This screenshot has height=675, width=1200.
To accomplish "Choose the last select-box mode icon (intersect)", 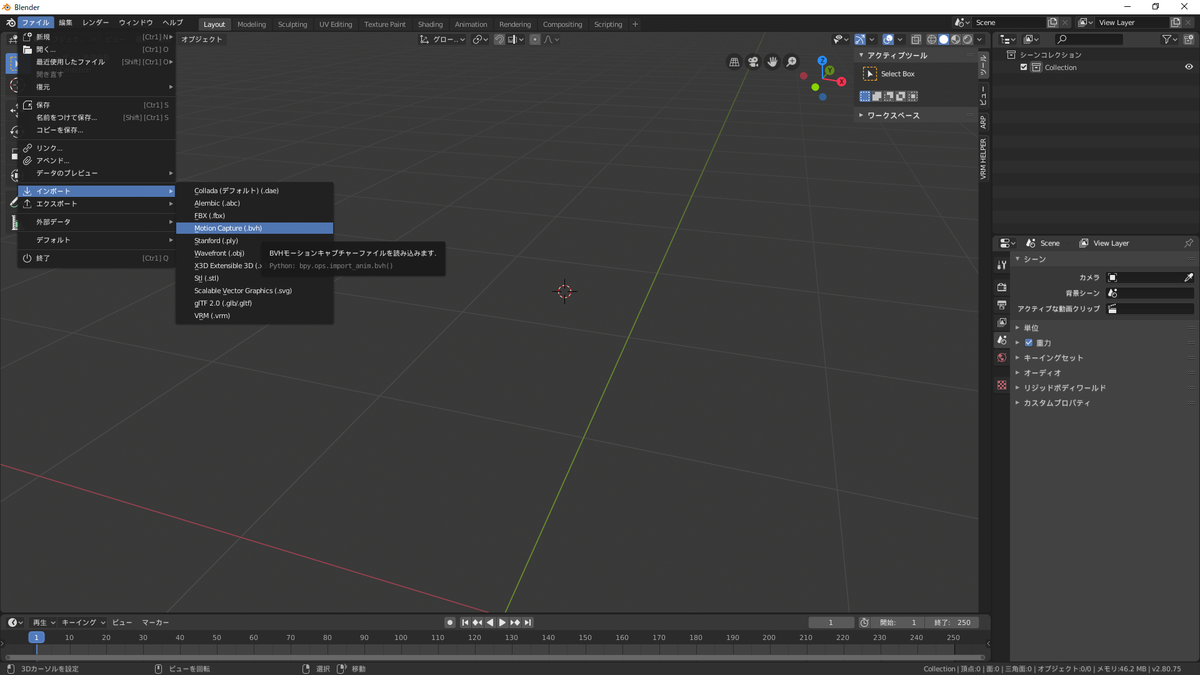I will tap(913, 96).
